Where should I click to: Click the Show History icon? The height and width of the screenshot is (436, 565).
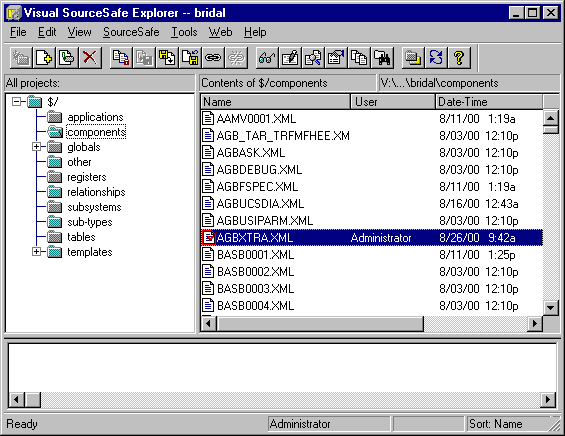tap(359, 58)
